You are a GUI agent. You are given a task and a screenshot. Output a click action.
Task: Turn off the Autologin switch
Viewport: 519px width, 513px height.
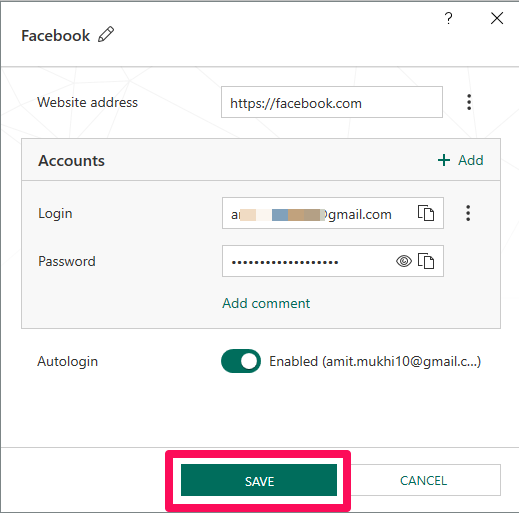[x=241, y=361]
